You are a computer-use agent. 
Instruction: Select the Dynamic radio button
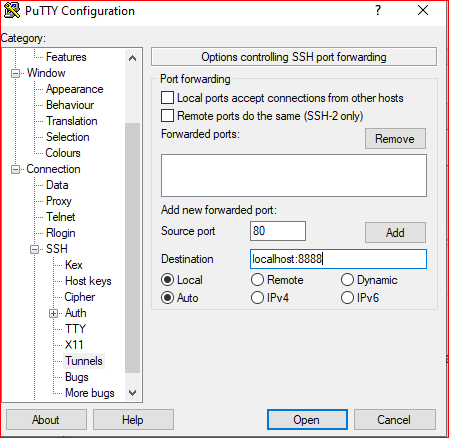347,280
